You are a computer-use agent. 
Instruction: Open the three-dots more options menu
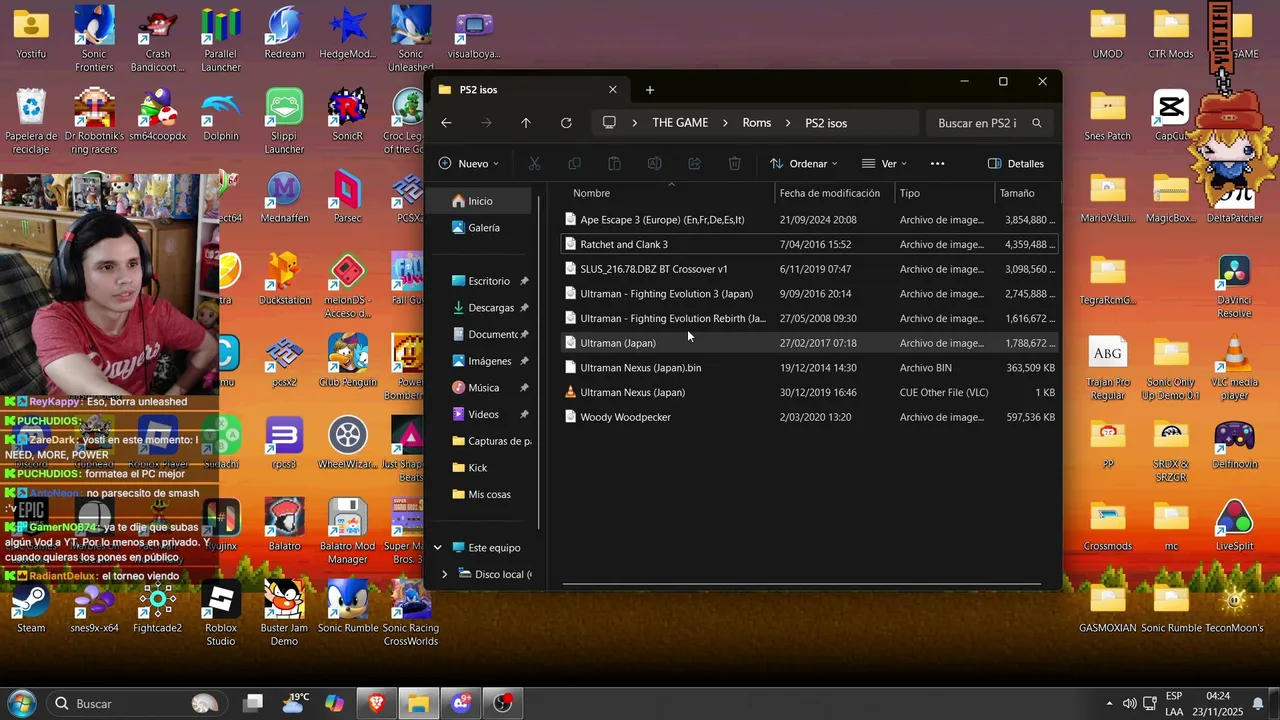click(937, 163)
